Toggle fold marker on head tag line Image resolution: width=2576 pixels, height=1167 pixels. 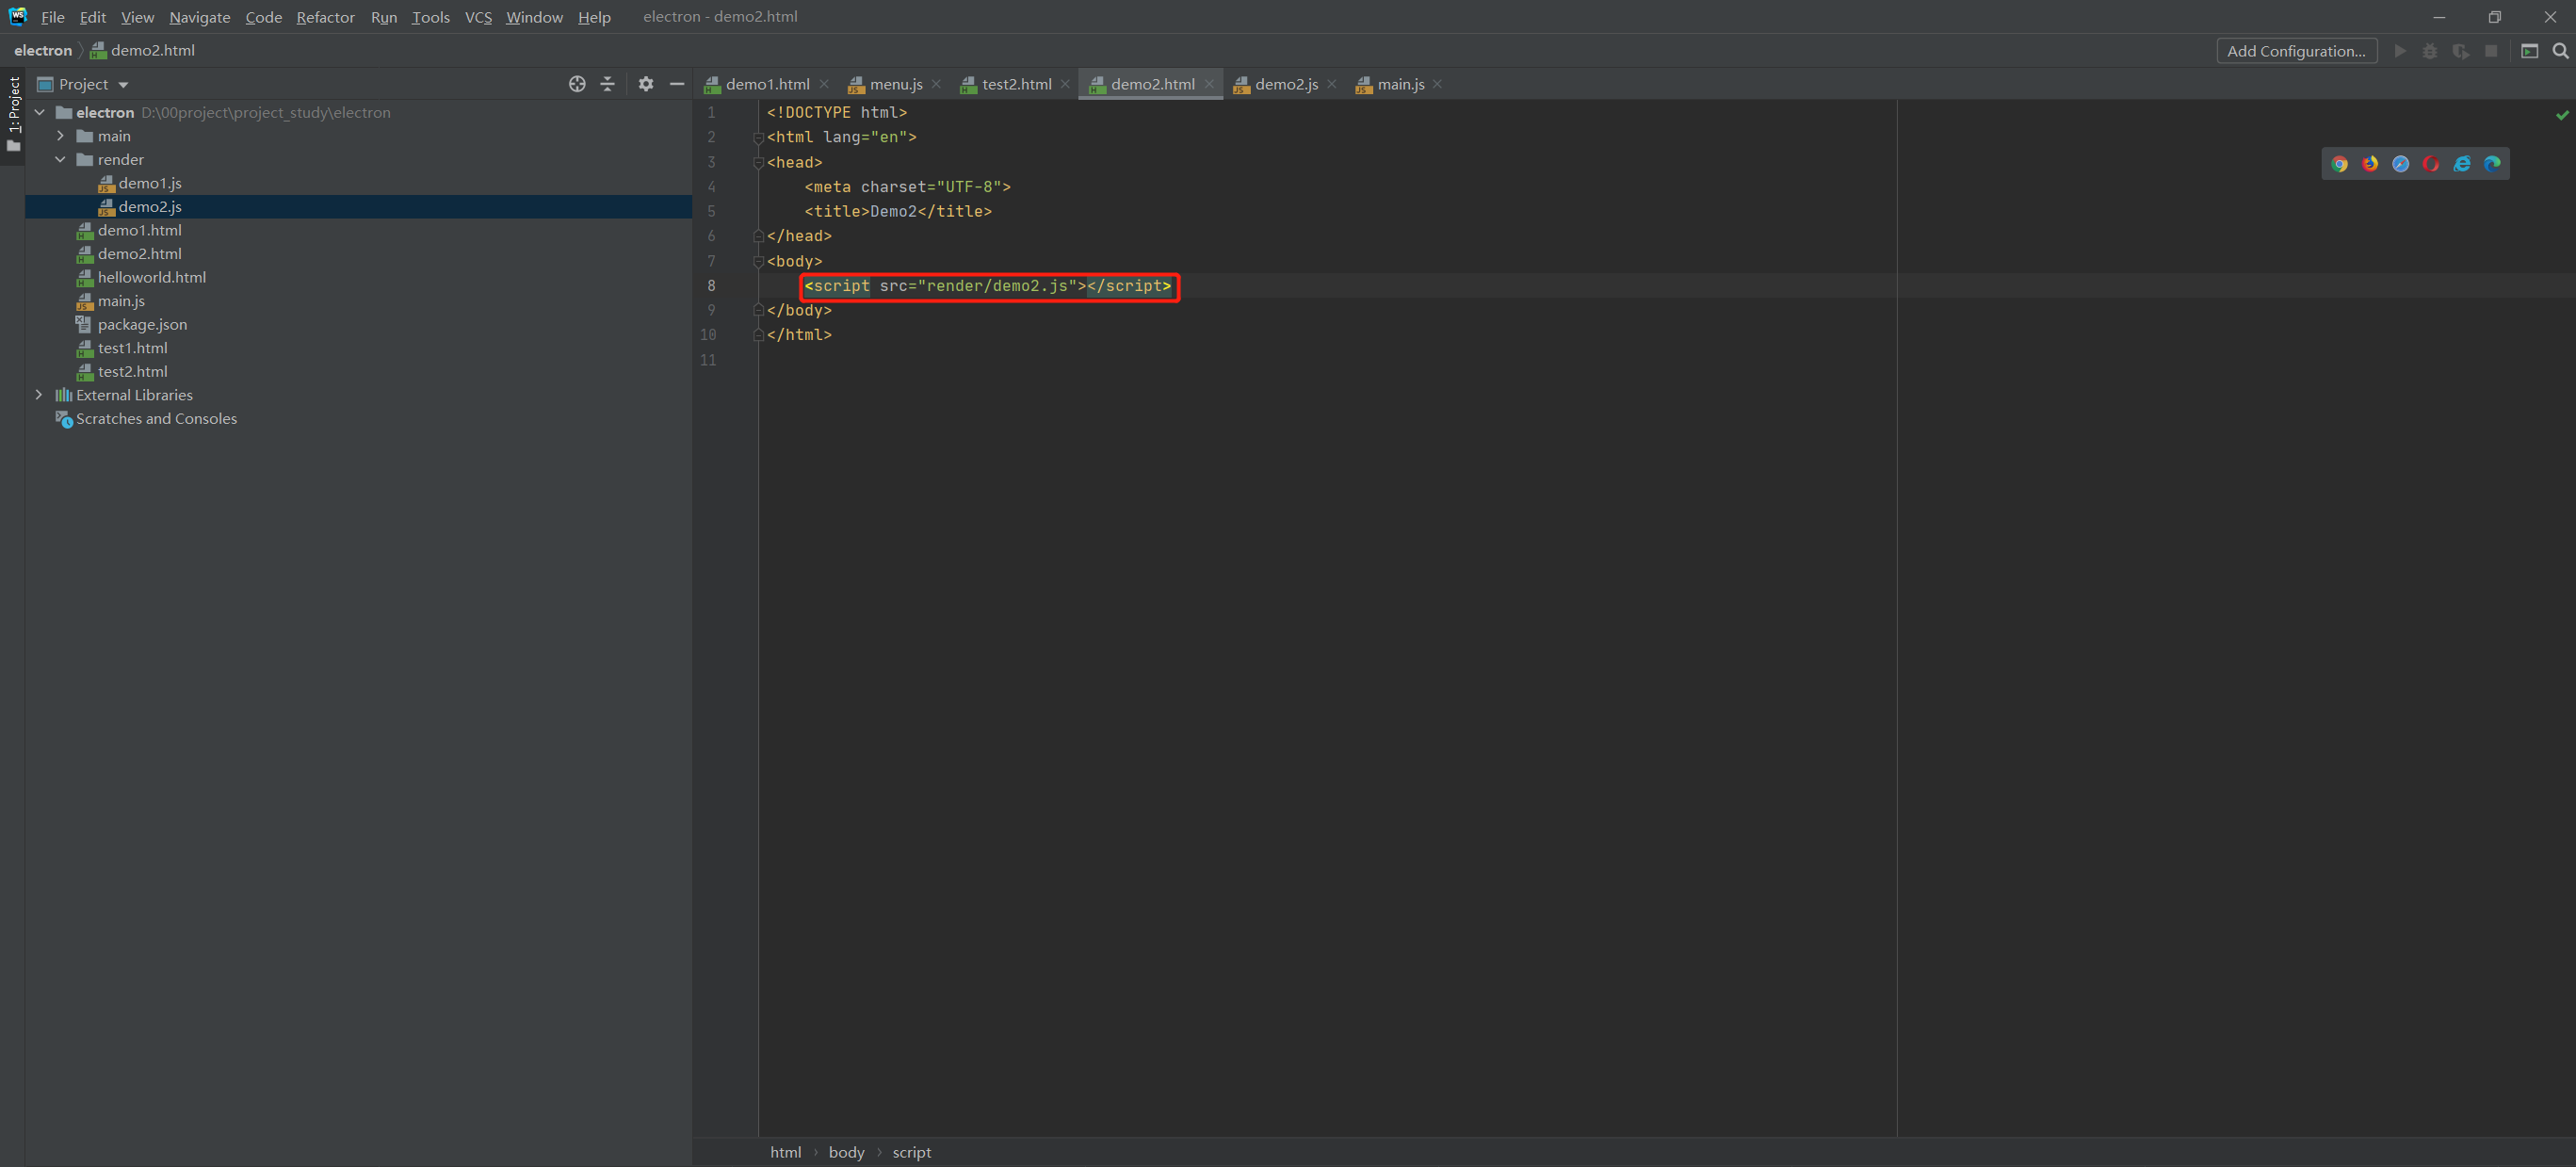pyautogui.click(x=758, y=162)
